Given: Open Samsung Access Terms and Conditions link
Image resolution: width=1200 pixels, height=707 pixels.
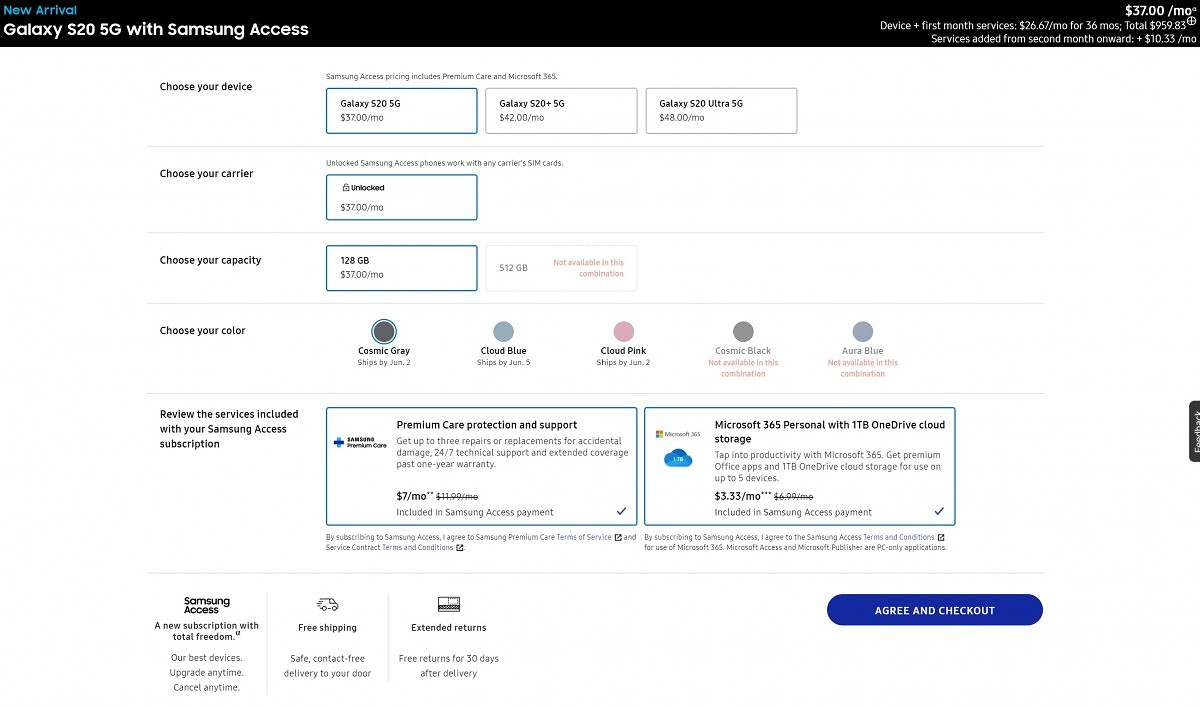Looking at the screenshot, I should point(898,537).
